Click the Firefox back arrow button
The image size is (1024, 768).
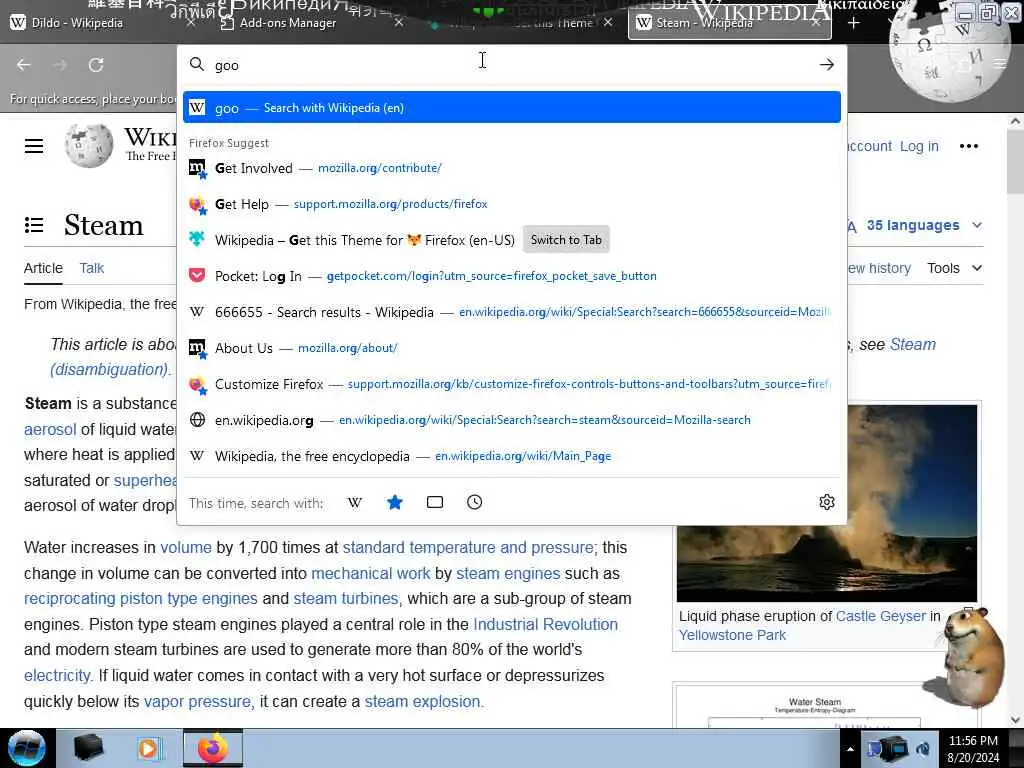24,65
